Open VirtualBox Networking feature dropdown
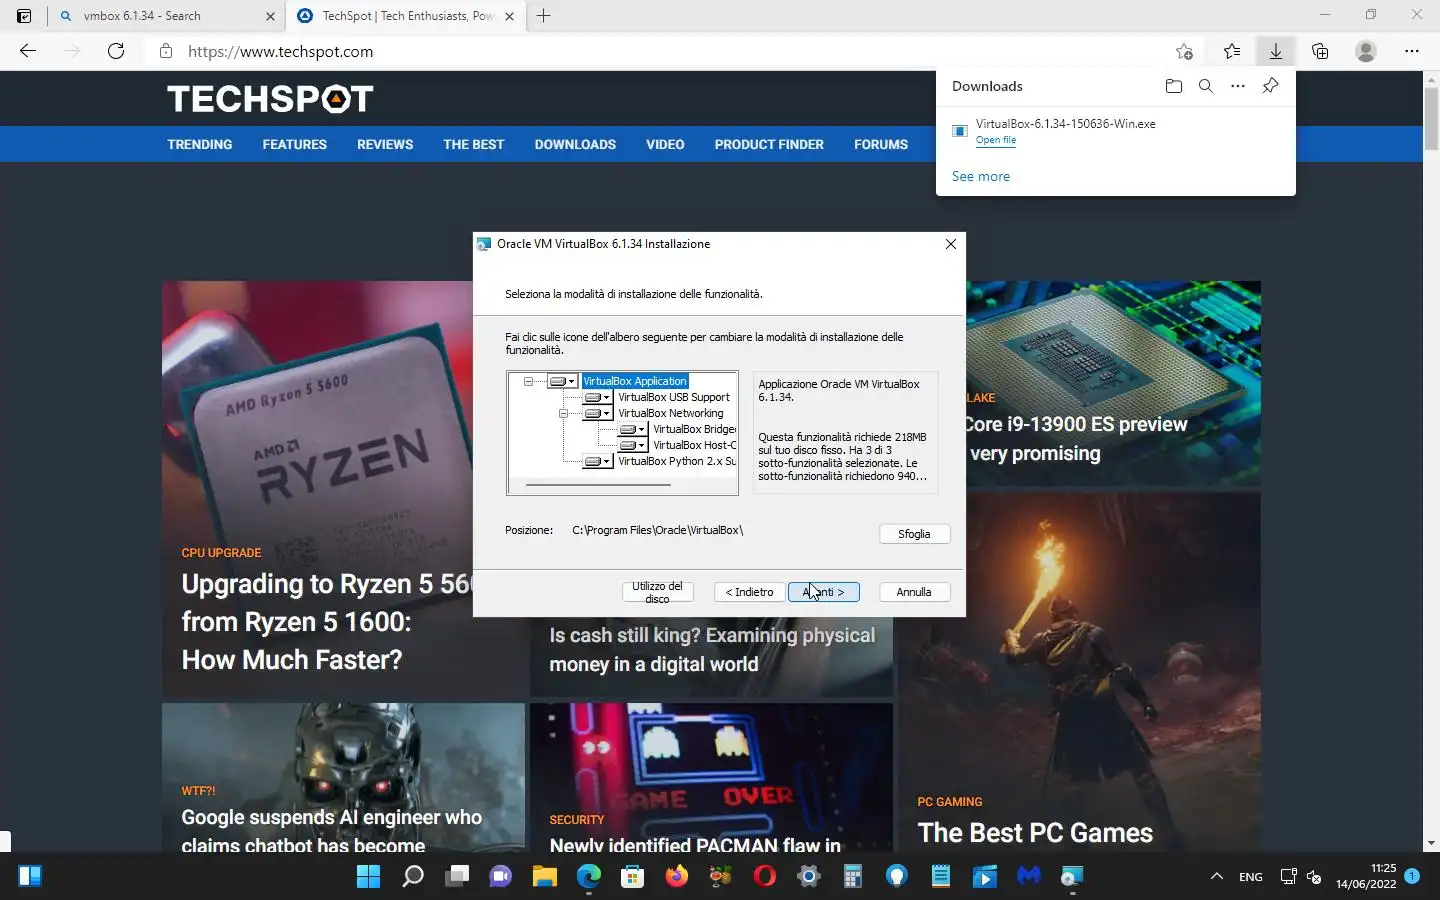Image resolution: width=1440 pixels, height=900 pixels. [x=598, y=413]
